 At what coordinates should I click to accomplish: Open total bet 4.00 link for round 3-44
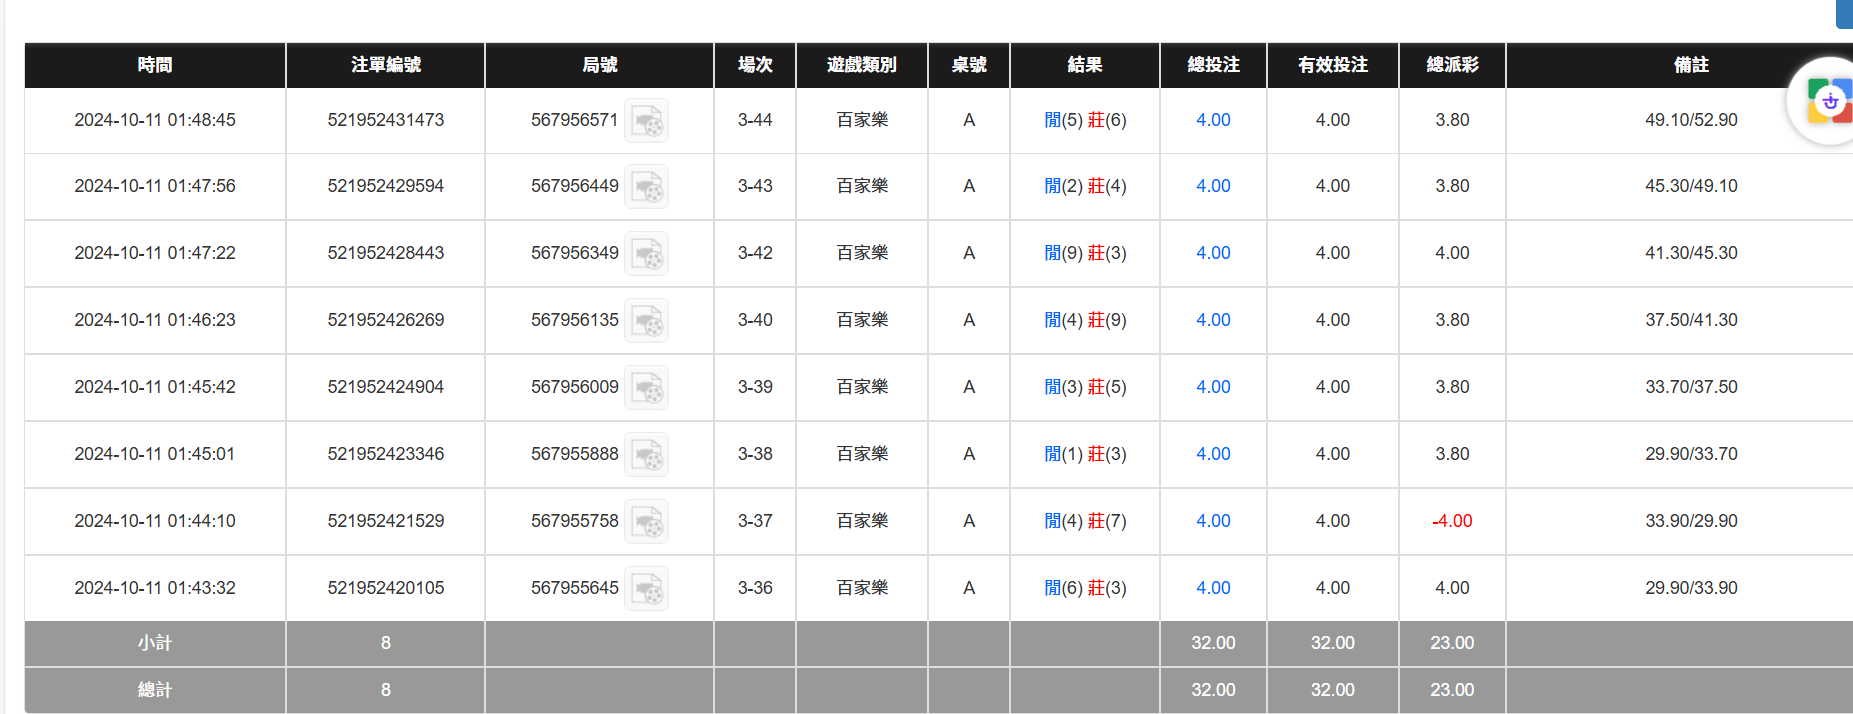[x=1213, y=120]
